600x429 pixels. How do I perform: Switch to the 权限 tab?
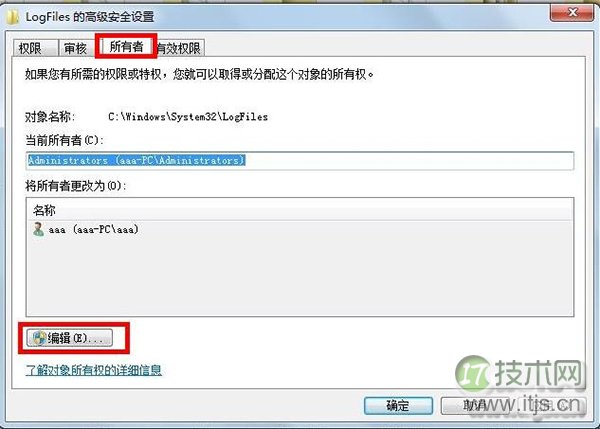click(35, 48)
